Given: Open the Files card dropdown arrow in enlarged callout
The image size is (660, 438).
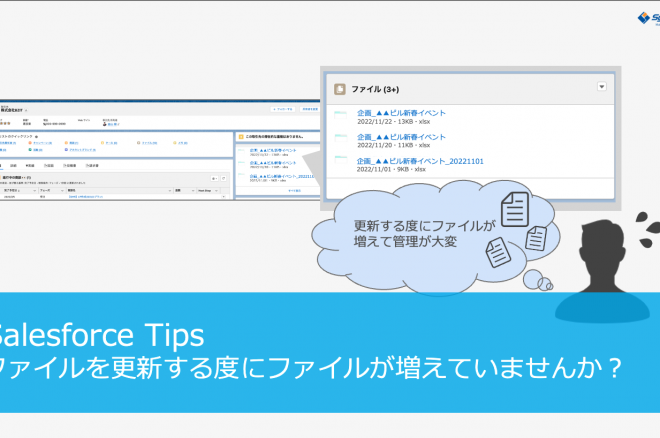Looking at the screenshot, I should [x=601, y=87].
